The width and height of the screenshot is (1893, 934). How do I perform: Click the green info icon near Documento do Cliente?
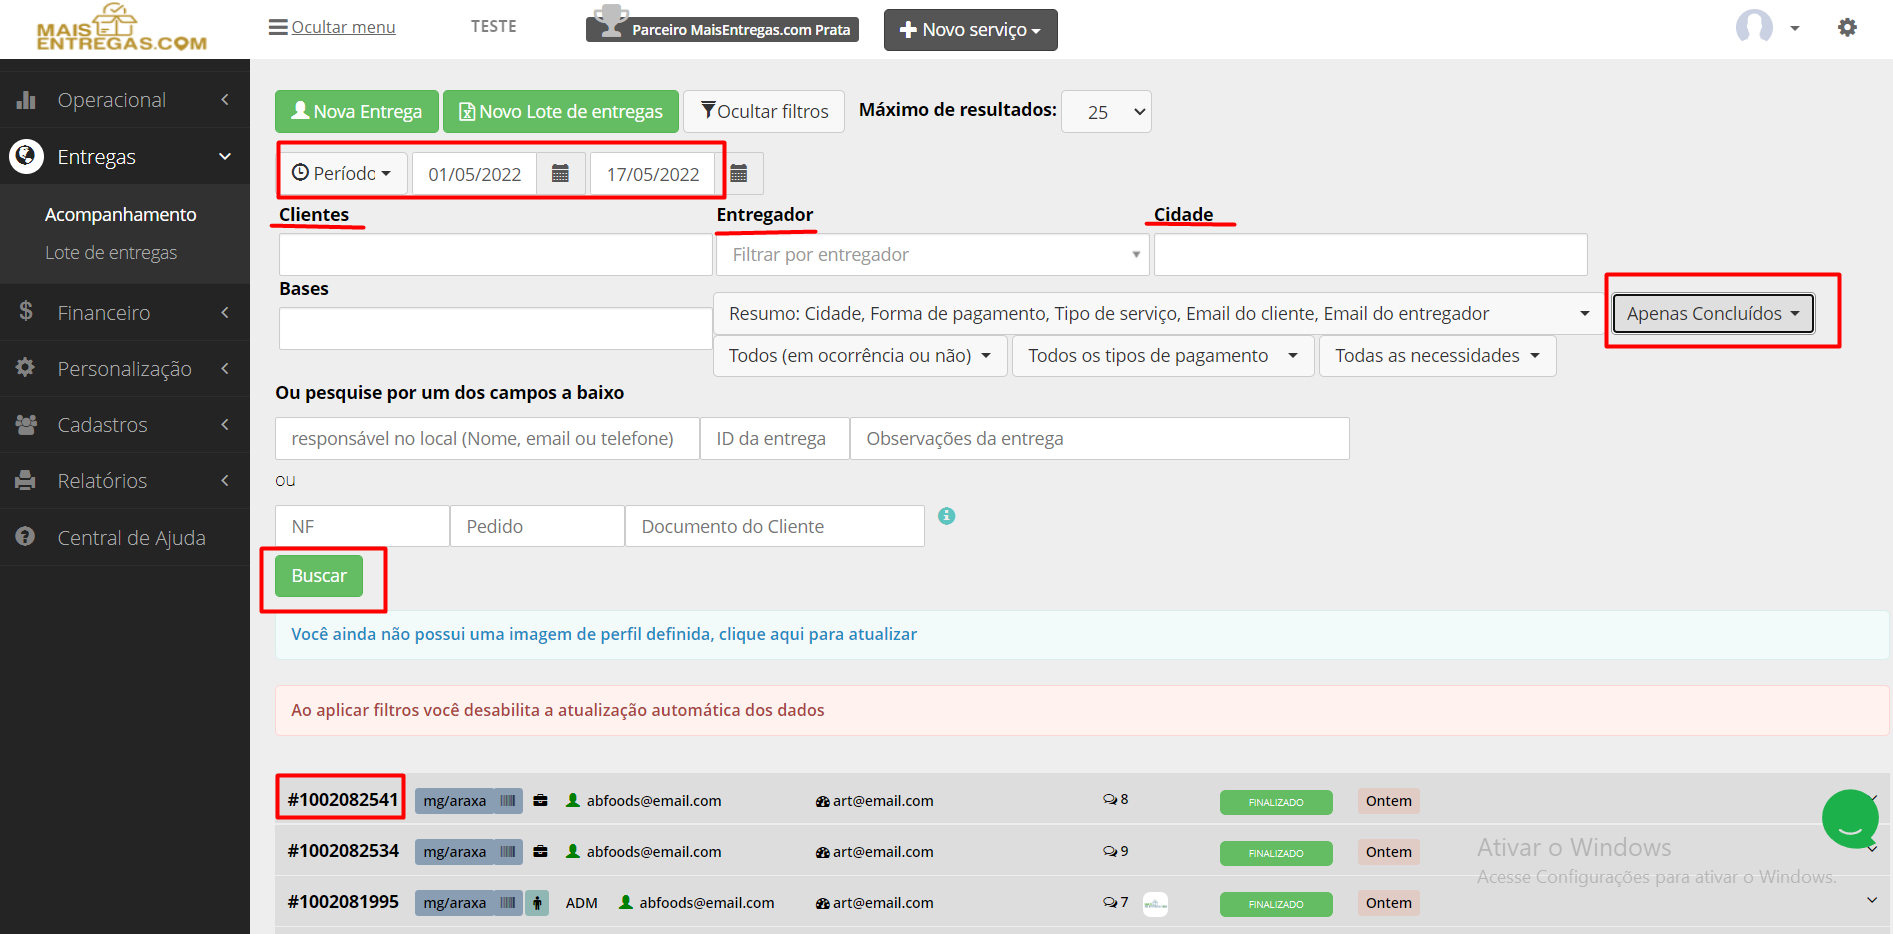pos(946,516)
